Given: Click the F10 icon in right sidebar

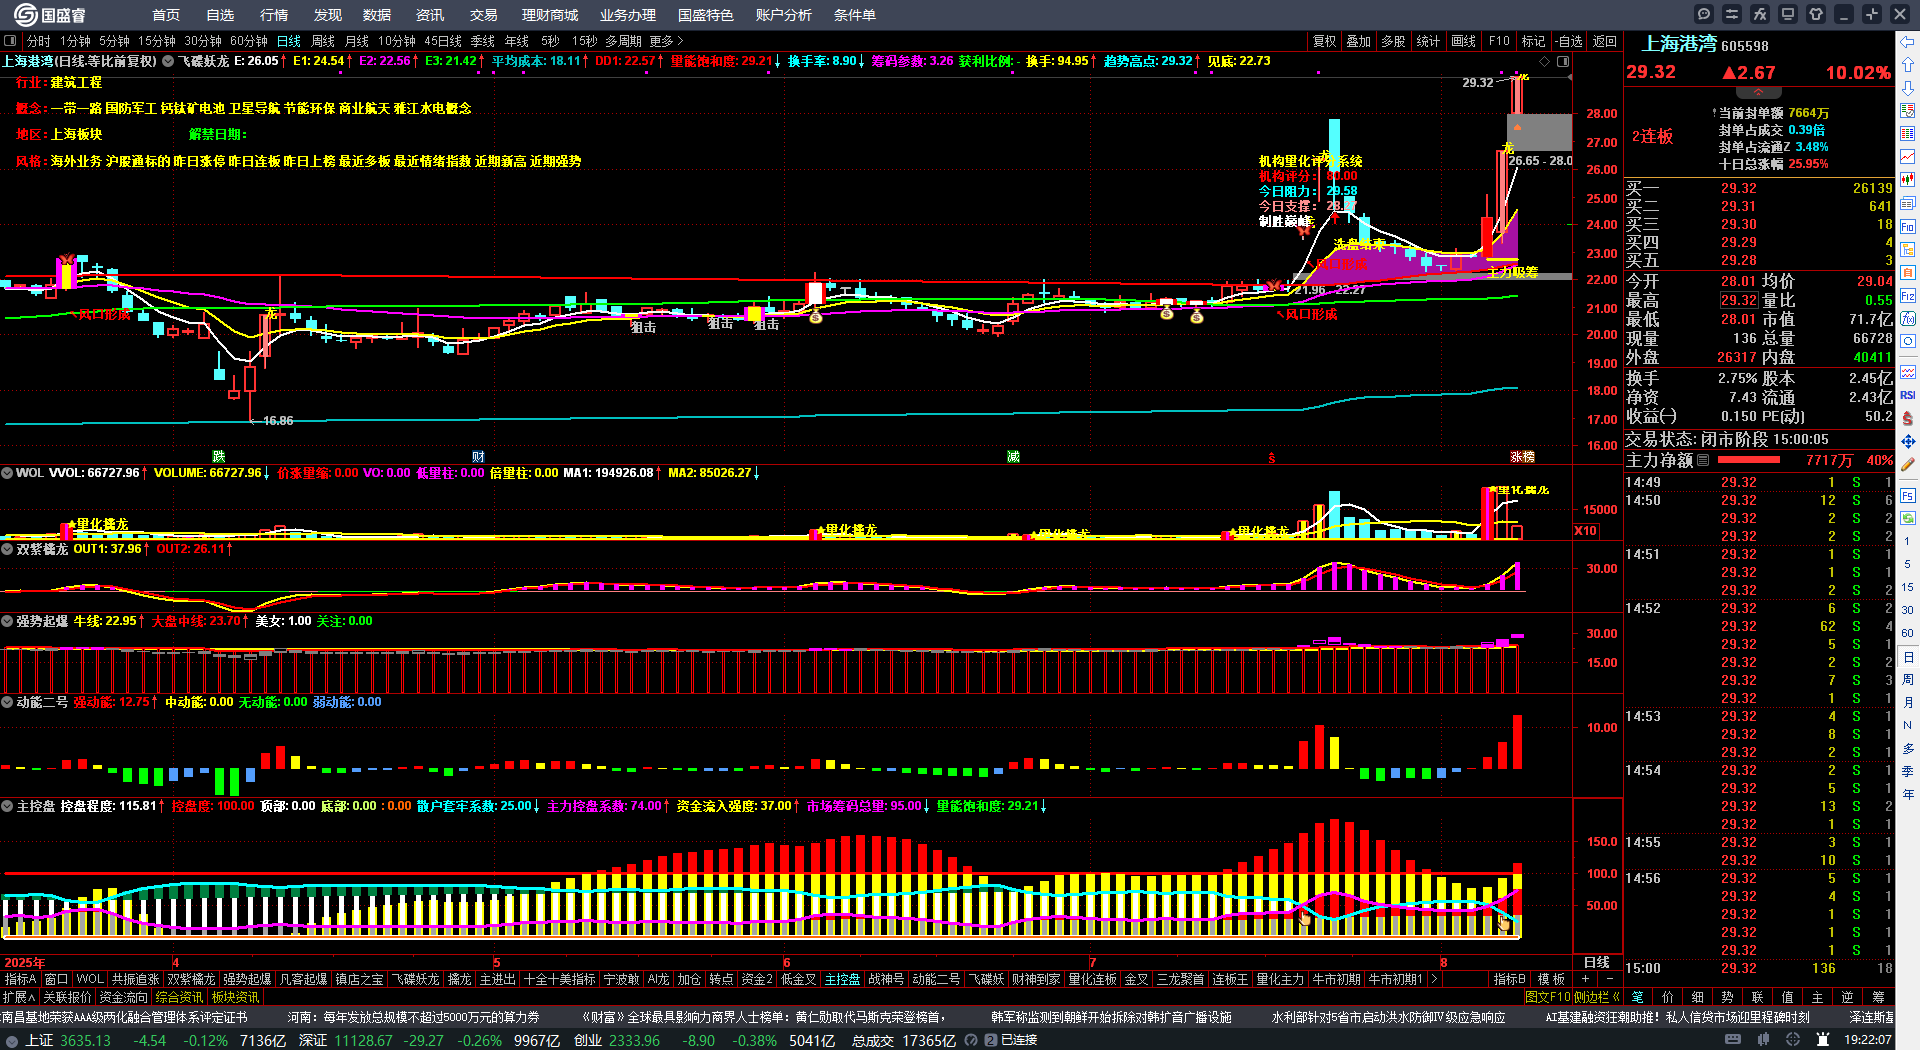Looking at the screenshot, I should (x=1908, y=227).
